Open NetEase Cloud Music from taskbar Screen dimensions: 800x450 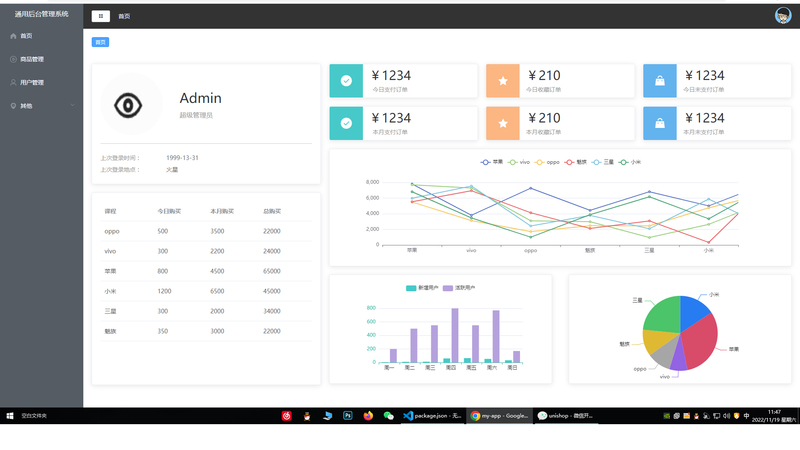point(287,416)
